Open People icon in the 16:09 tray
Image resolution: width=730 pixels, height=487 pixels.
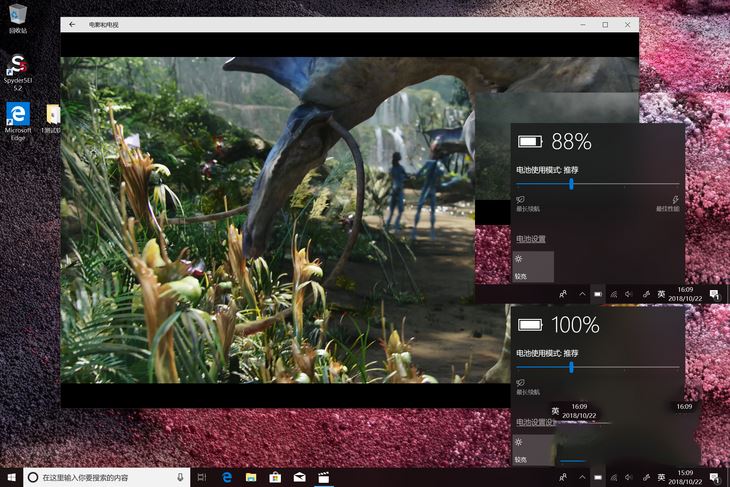[563, 294]
